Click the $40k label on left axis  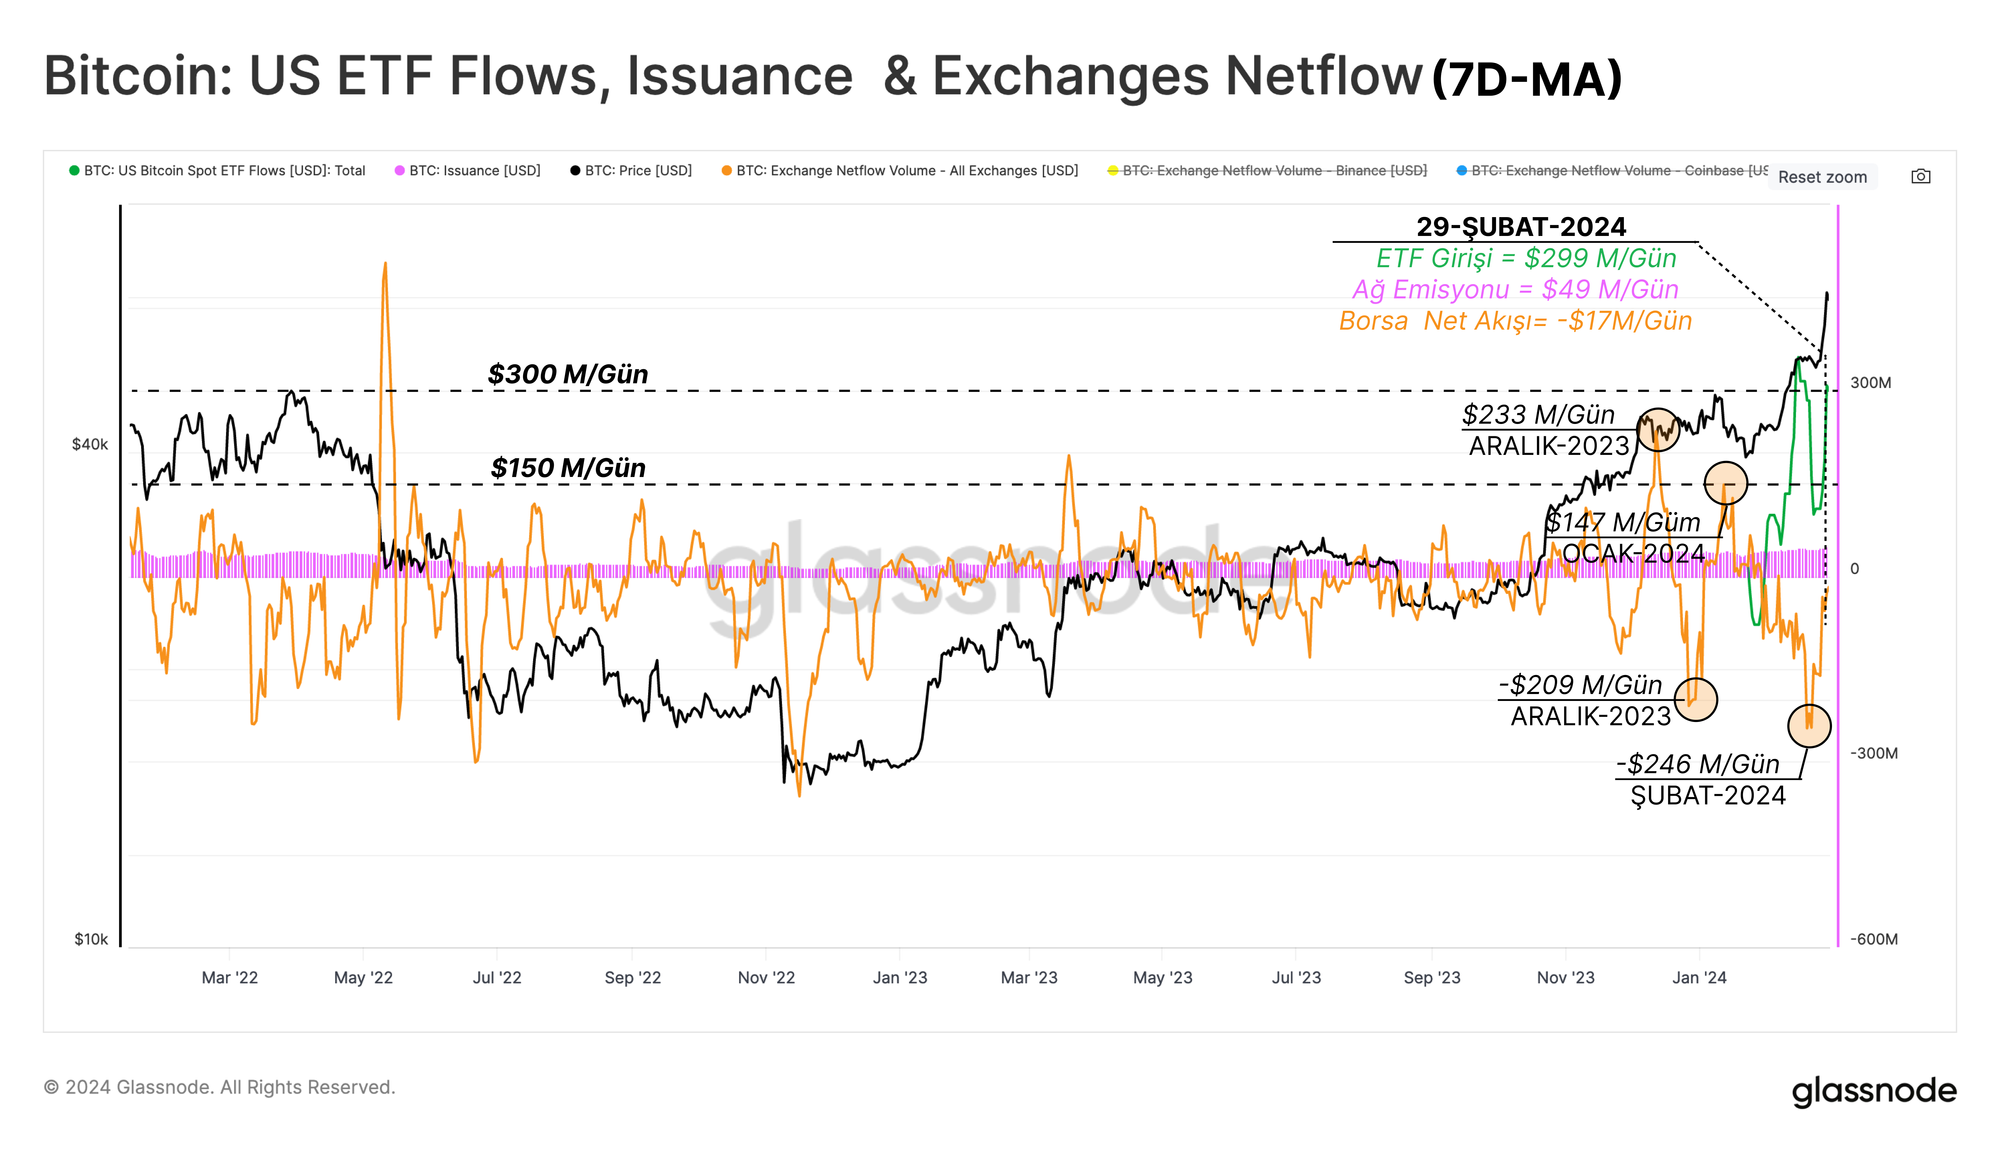pyautogui.click(x=89, y=445)
